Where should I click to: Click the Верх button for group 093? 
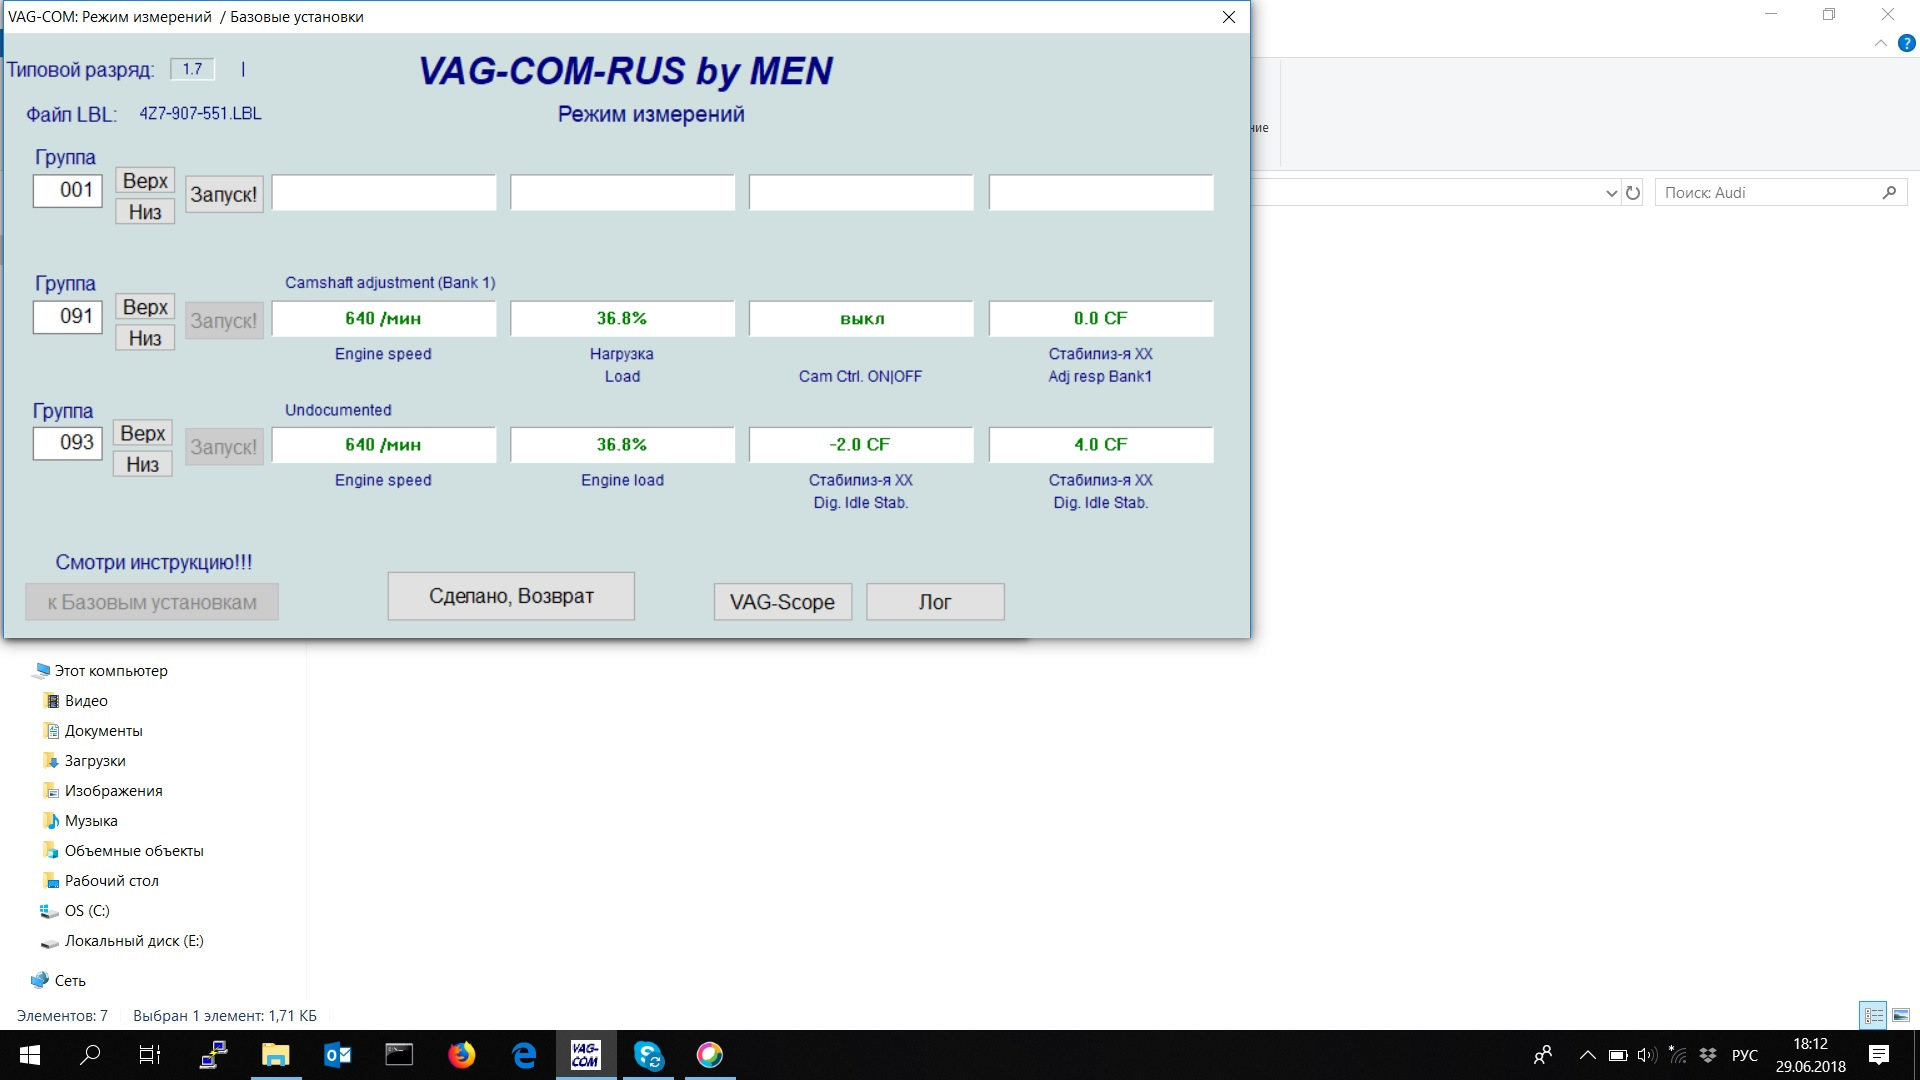coord(143,433)
